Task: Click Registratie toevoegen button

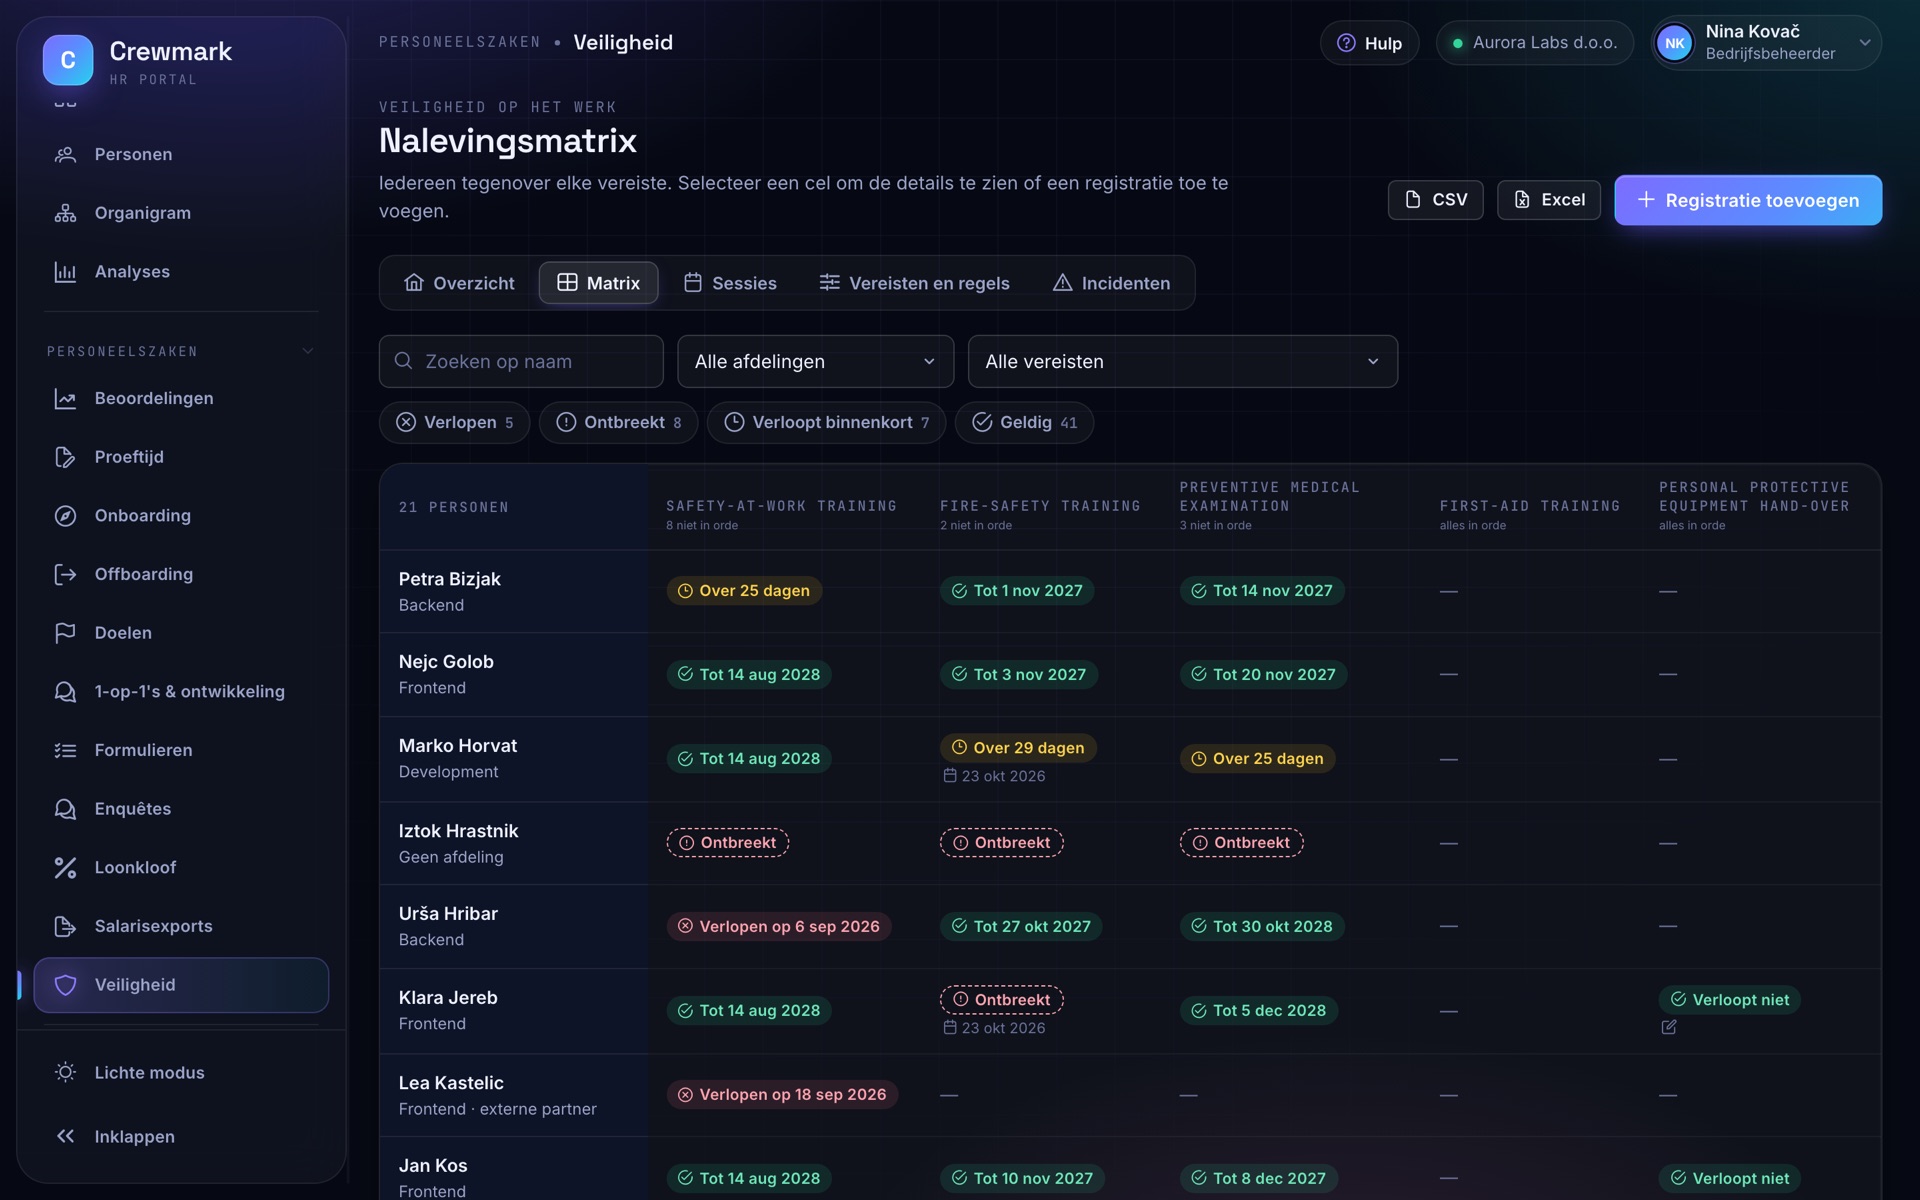Action: 1747,200
